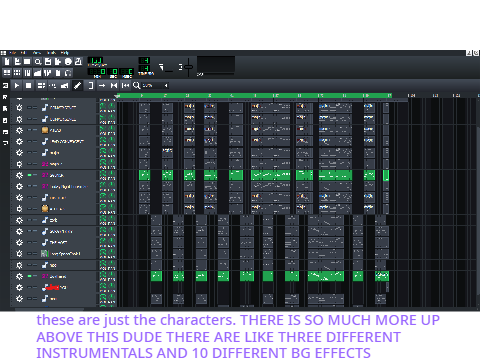Image resolution: width=480 pixels, height=360 pixels.
Task: Open the Controller Rack icon
Action: [68, 73]
